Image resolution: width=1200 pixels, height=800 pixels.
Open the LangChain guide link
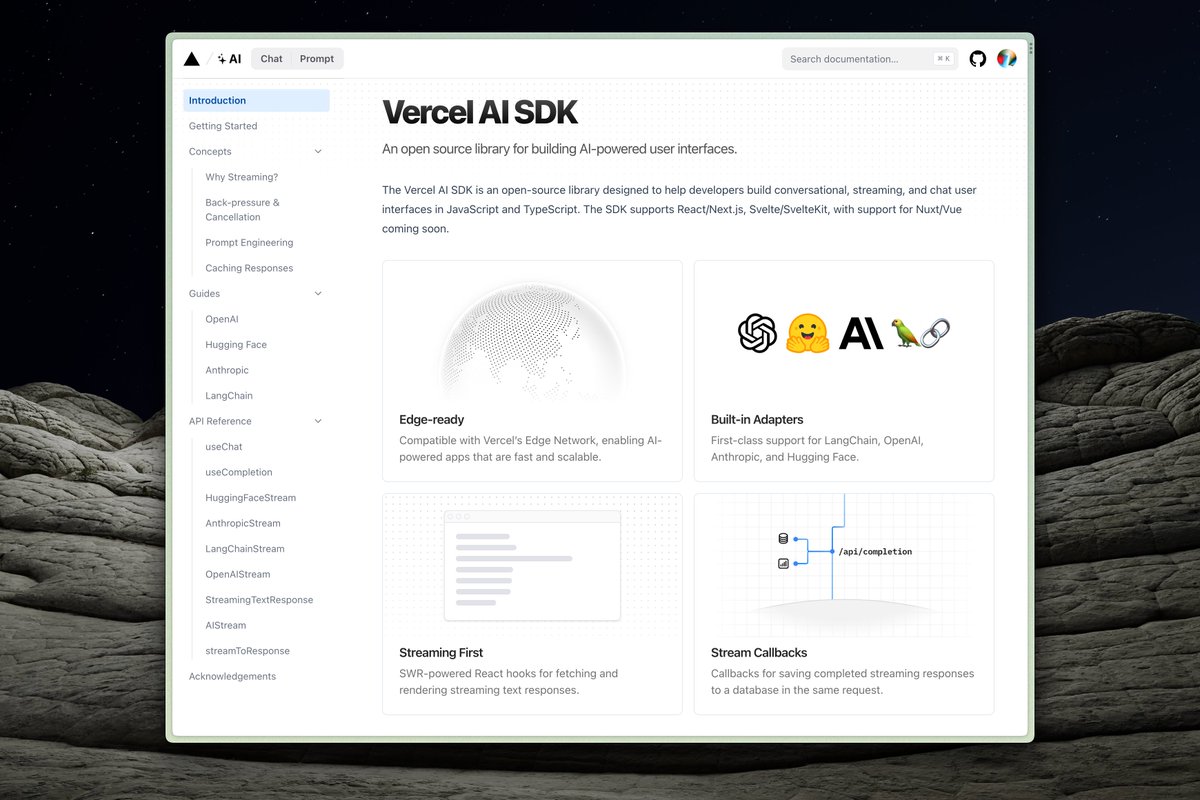point(229,396)
